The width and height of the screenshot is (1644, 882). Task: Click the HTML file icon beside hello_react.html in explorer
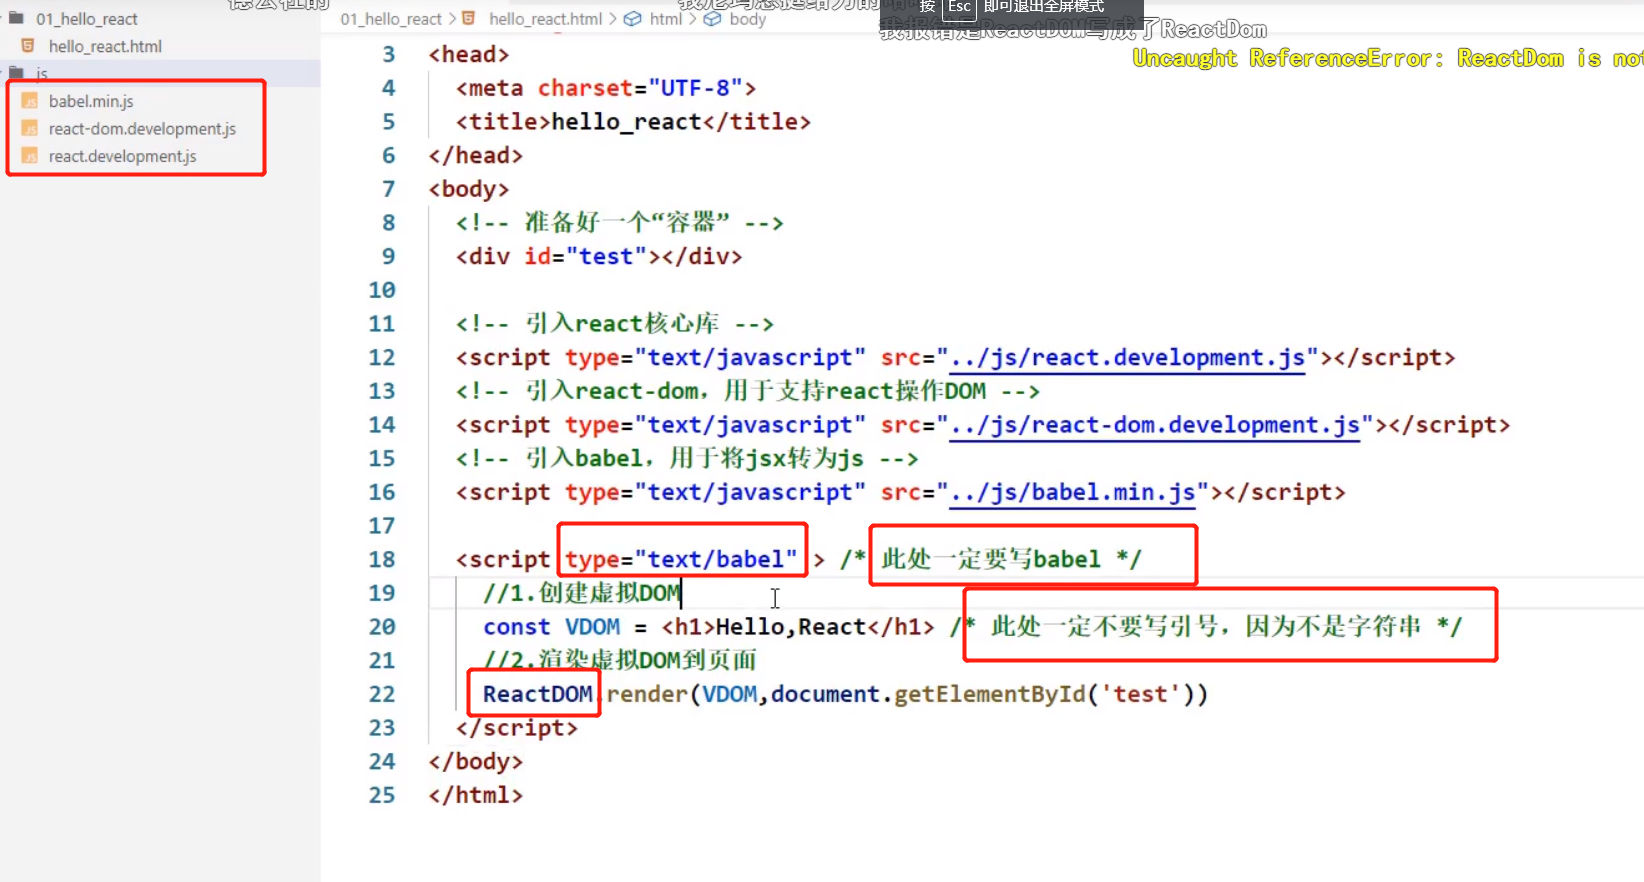pos(28,45)
